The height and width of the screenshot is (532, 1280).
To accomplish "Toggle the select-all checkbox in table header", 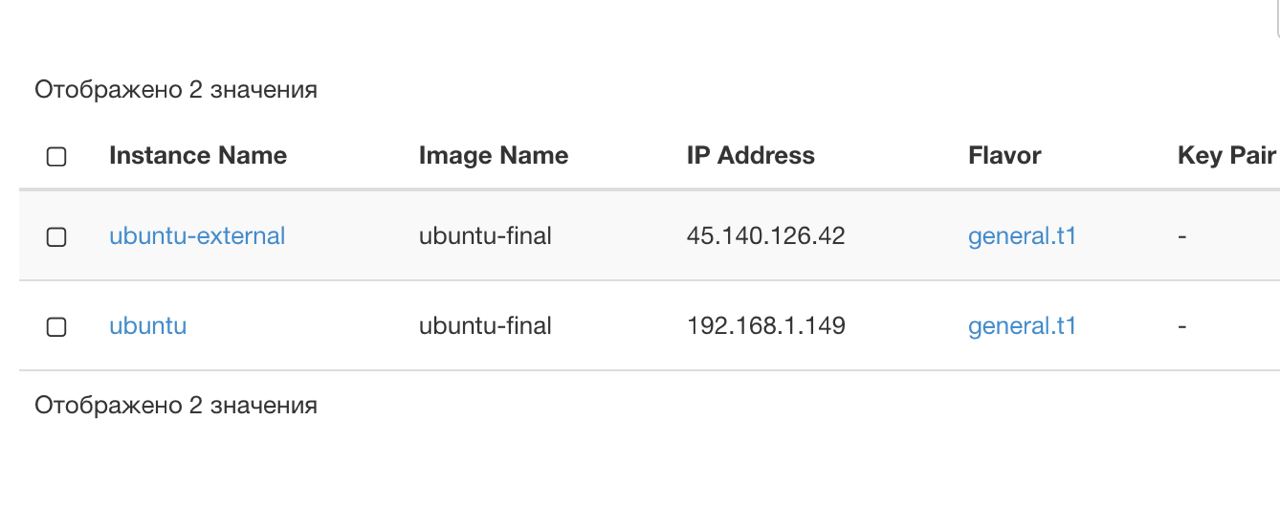I will 57,157.
